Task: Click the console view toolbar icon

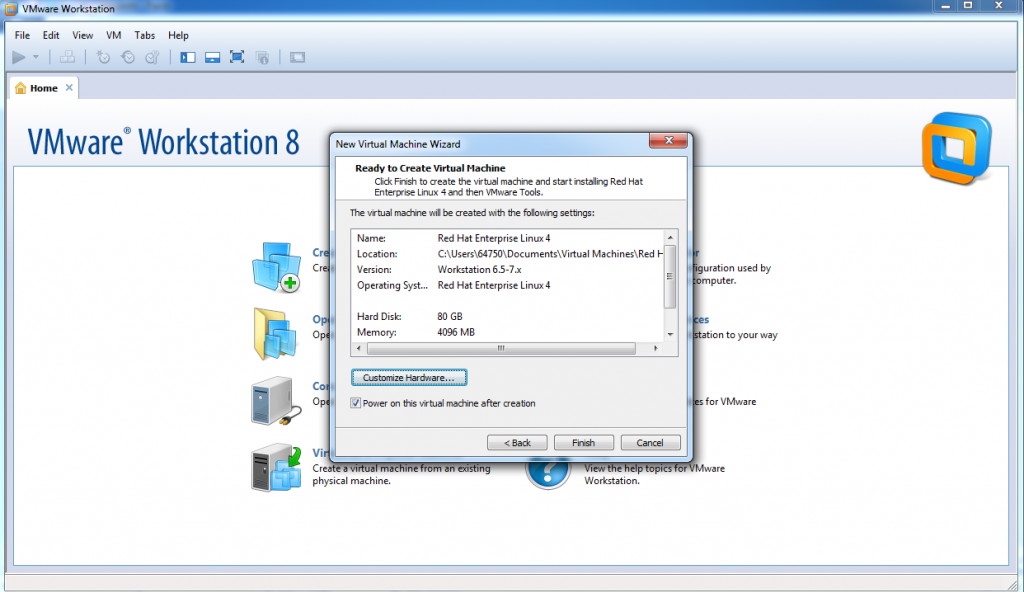Action: point(297,58)
